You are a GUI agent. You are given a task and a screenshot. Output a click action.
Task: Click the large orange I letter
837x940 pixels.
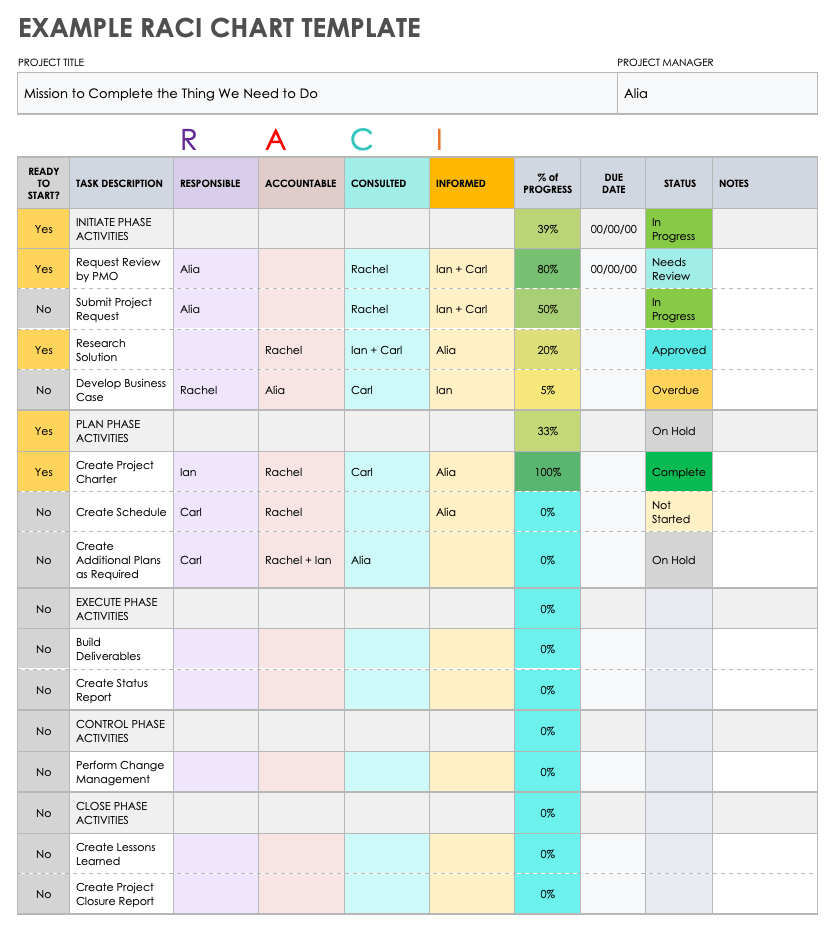438,140
